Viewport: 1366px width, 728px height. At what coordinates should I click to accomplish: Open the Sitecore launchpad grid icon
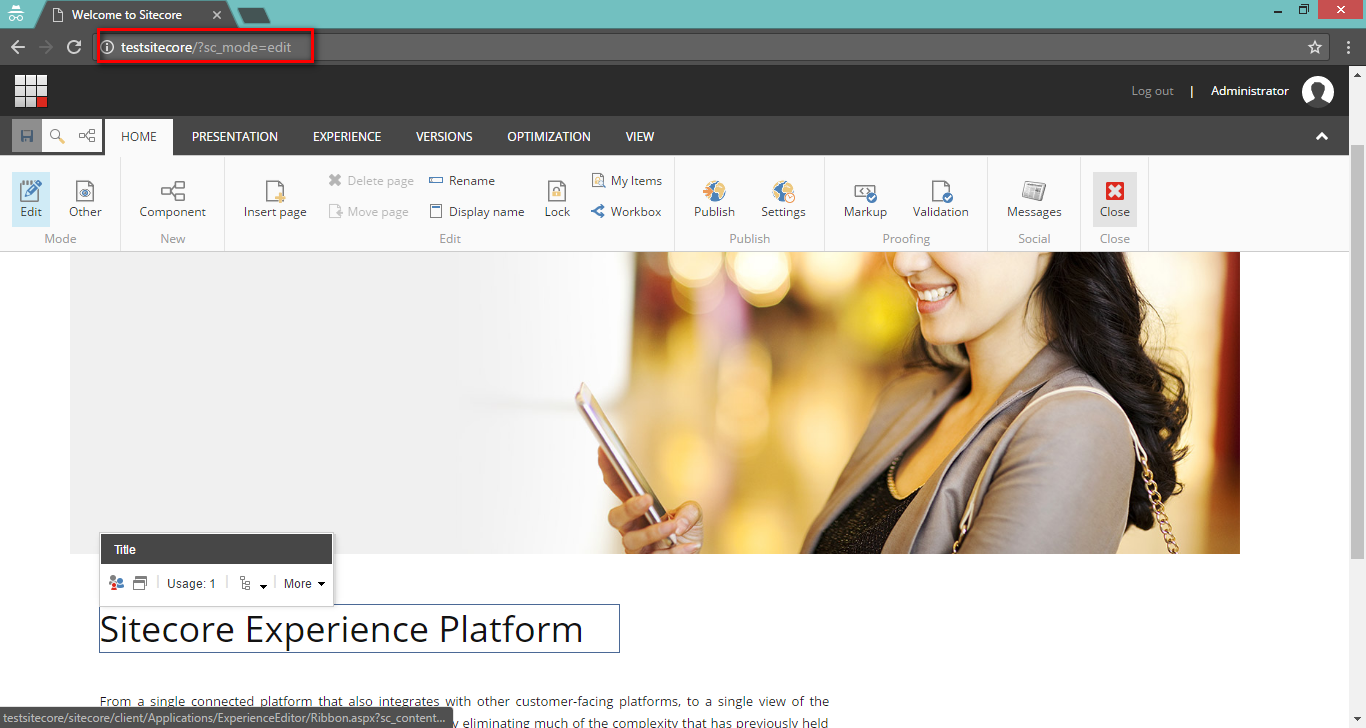point(31,91)
